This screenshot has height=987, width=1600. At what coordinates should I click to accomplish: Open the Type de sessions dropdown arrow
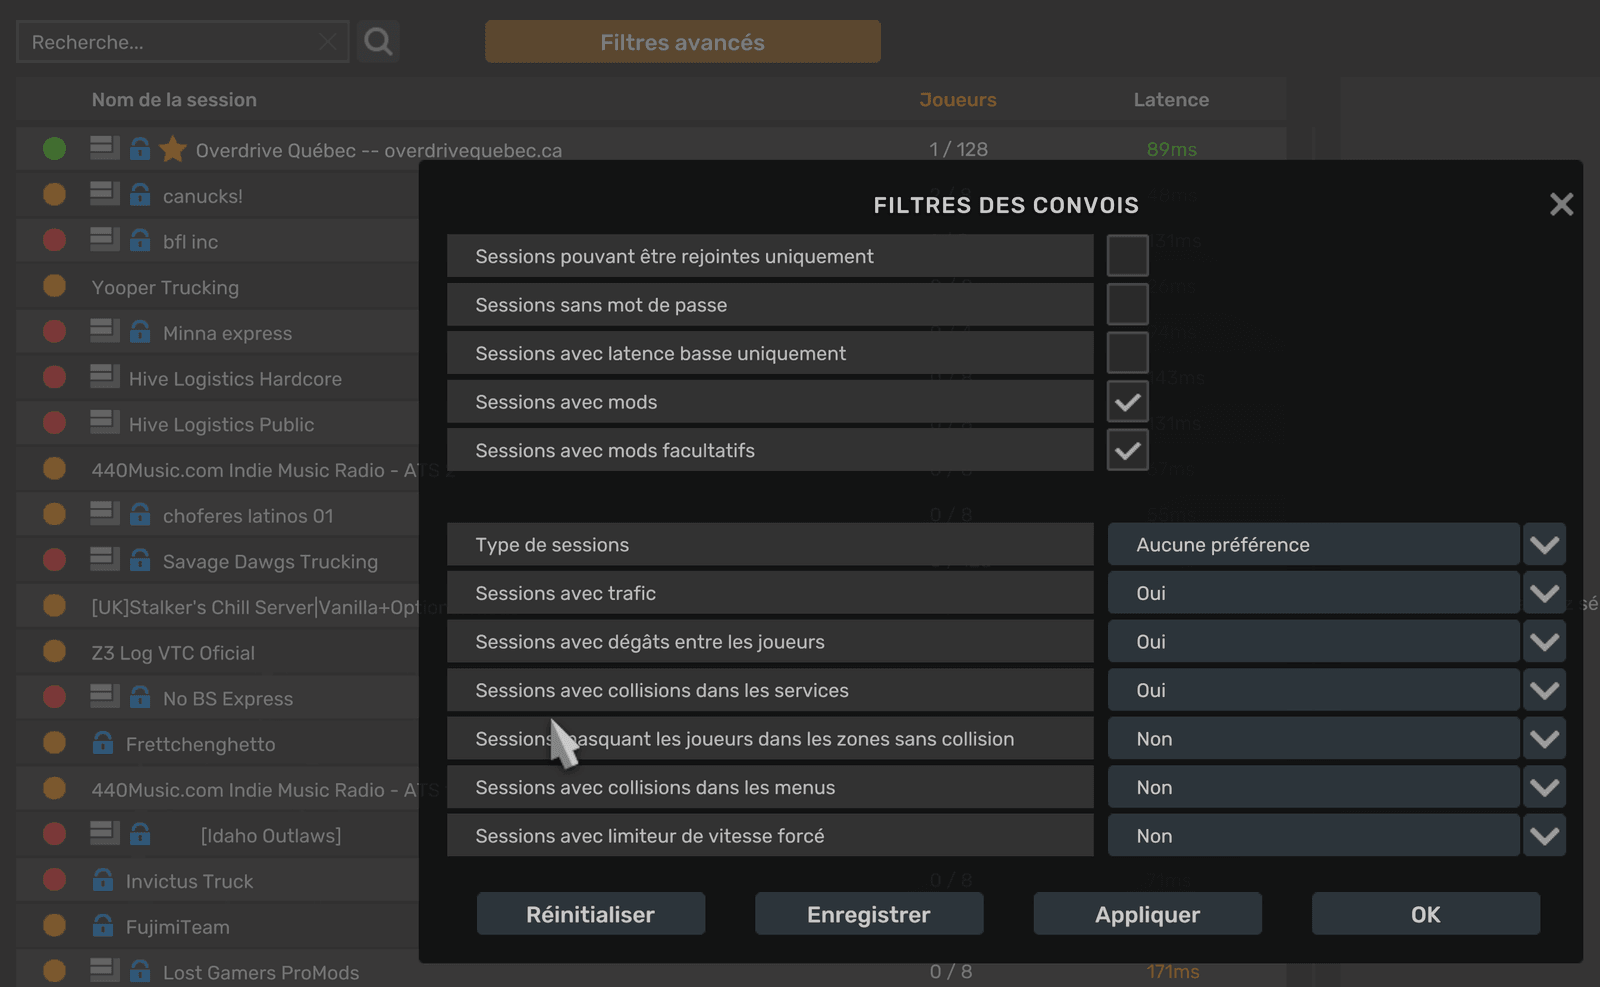click(1544, 544)
